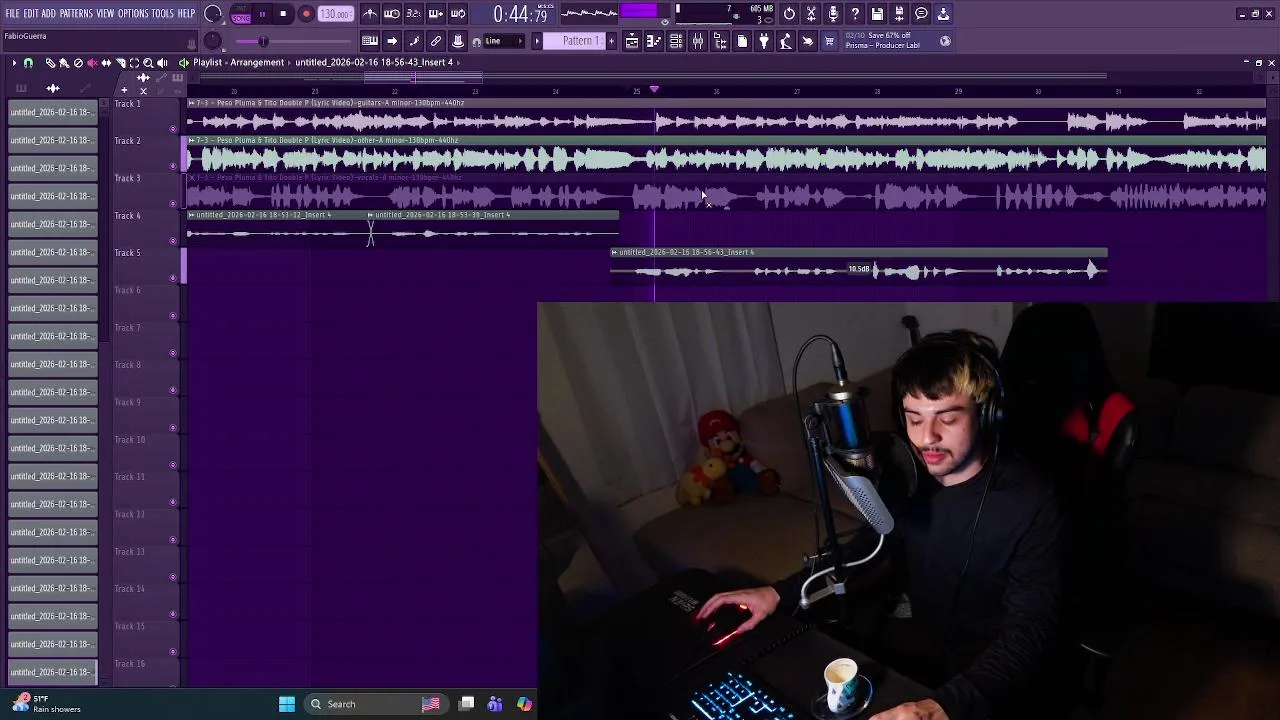Select the playlist Mute tool

(92, 63)
